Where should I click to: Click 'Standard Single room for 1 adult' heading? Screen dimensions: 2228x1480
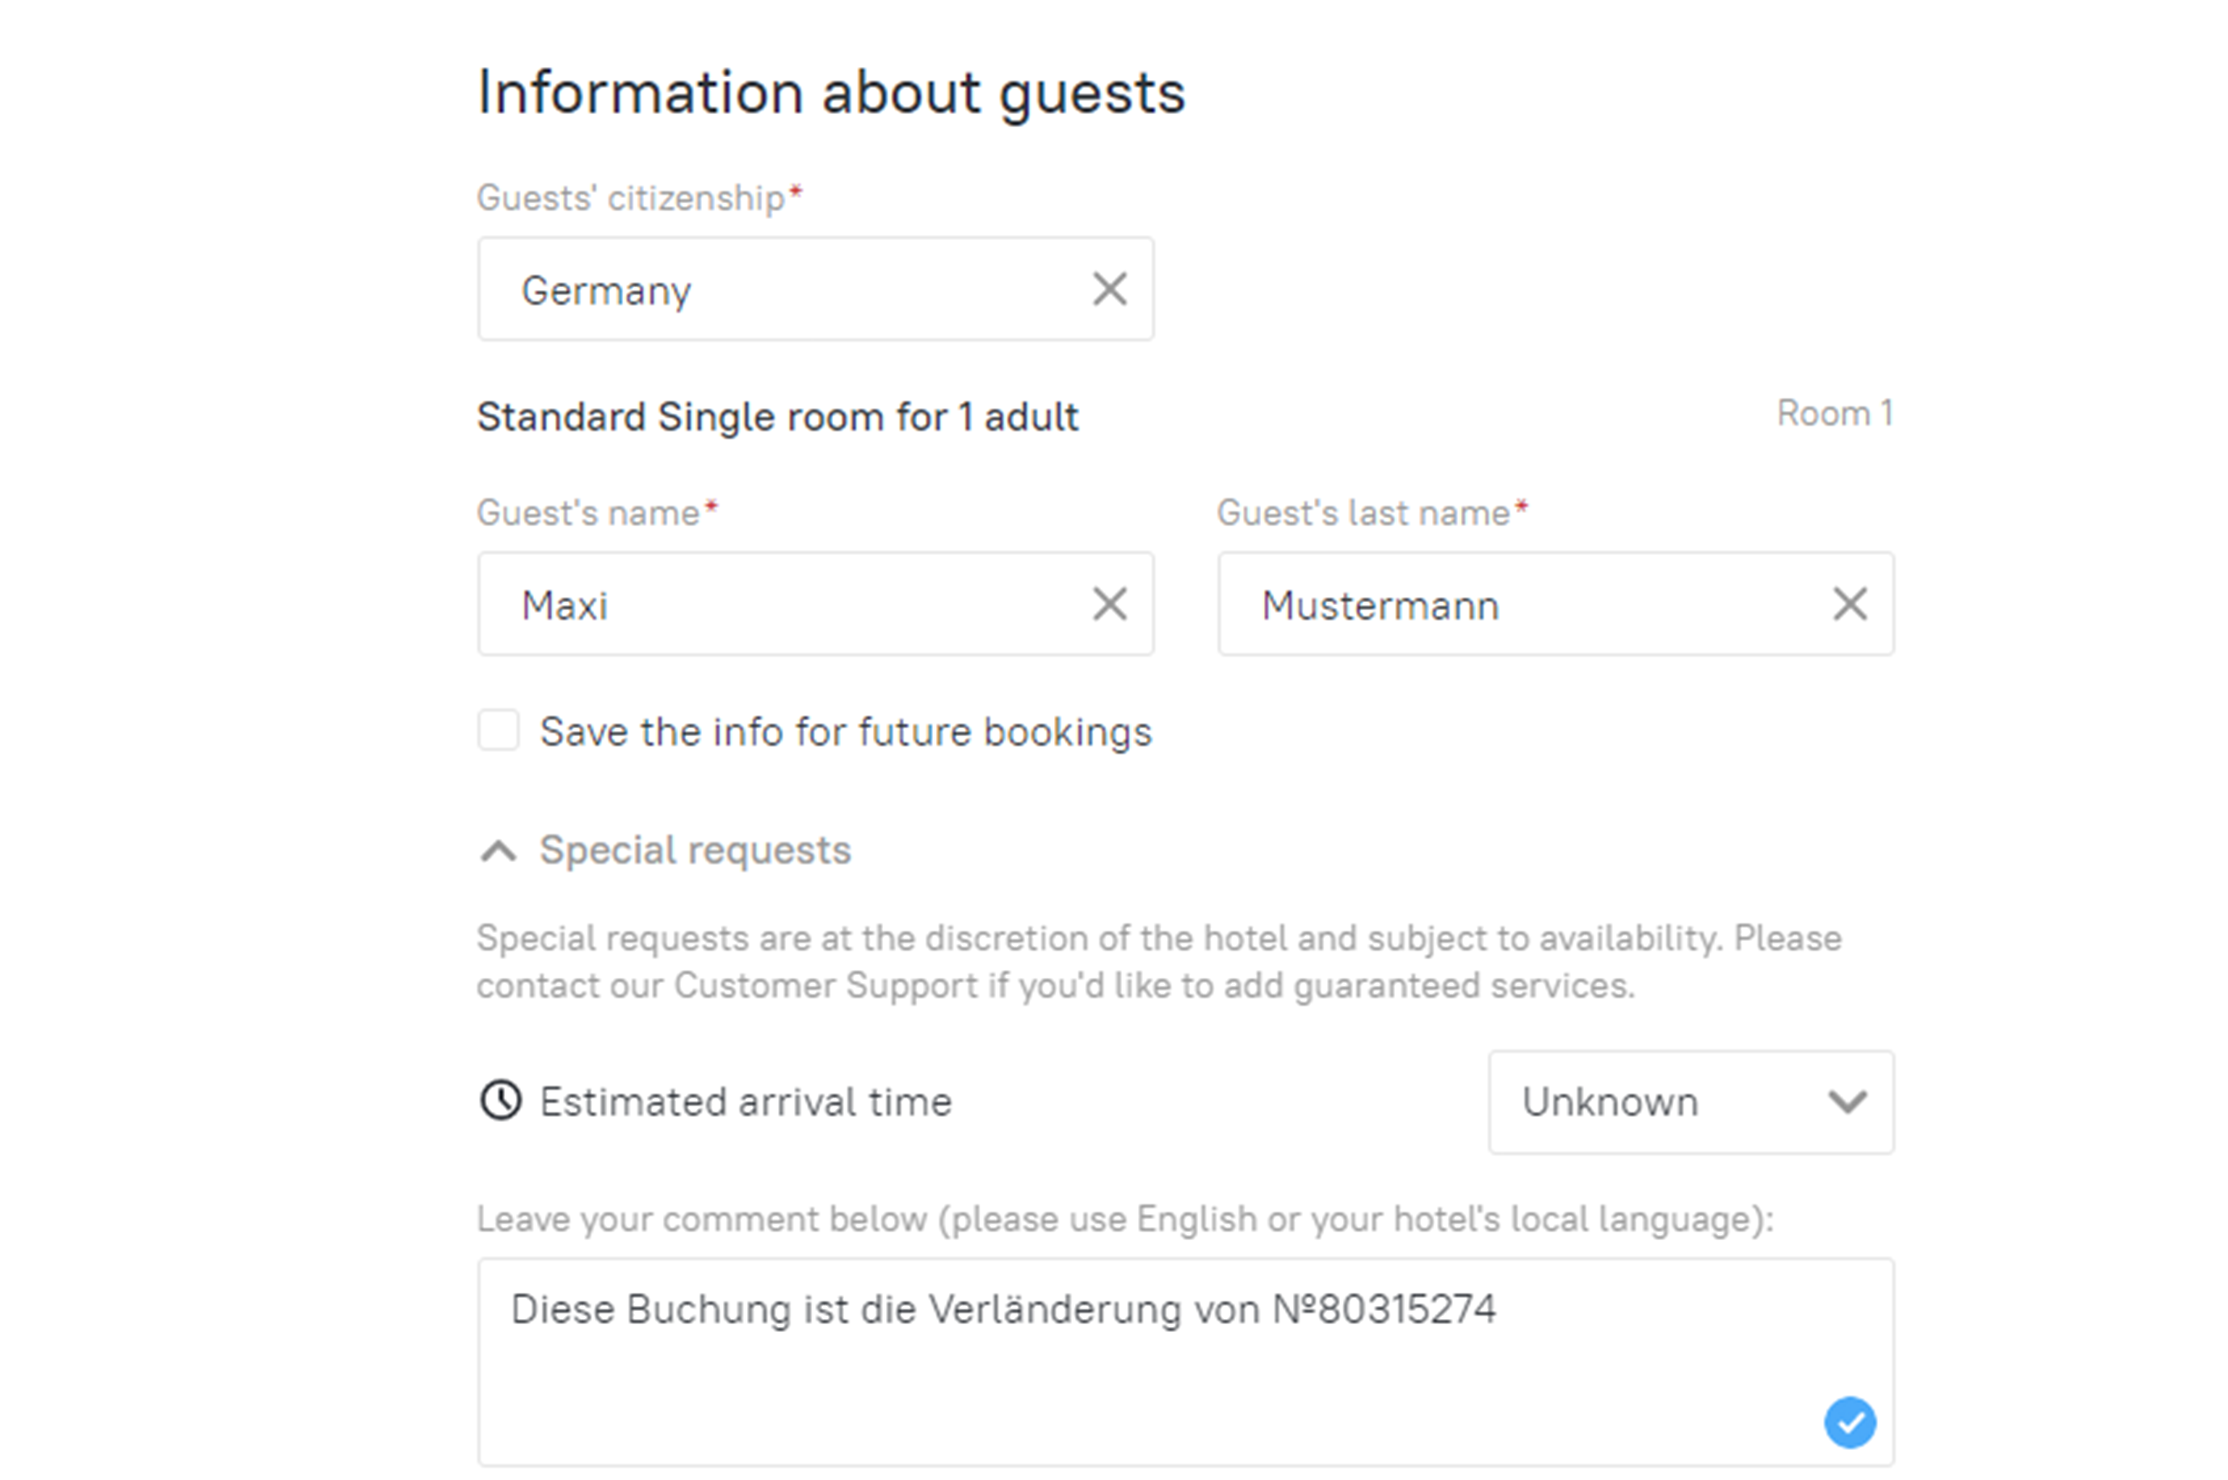(x=777, y=417)
